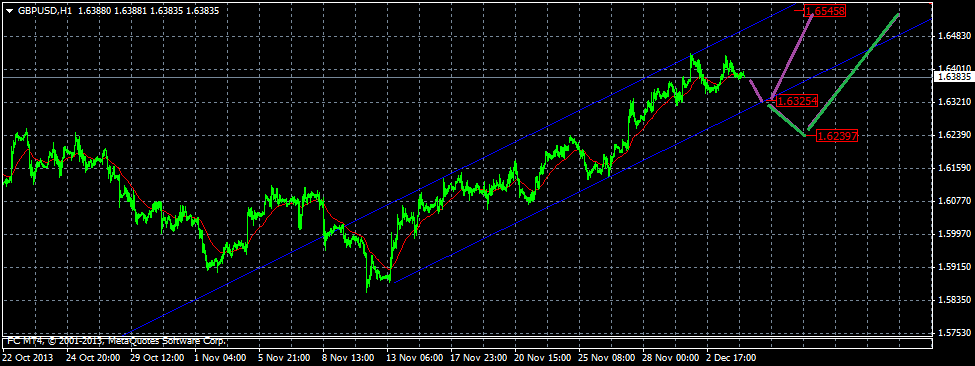The image size is (975, 366).
Task: Click the 22 Oct 2013 date label
Action: point(28,358)
